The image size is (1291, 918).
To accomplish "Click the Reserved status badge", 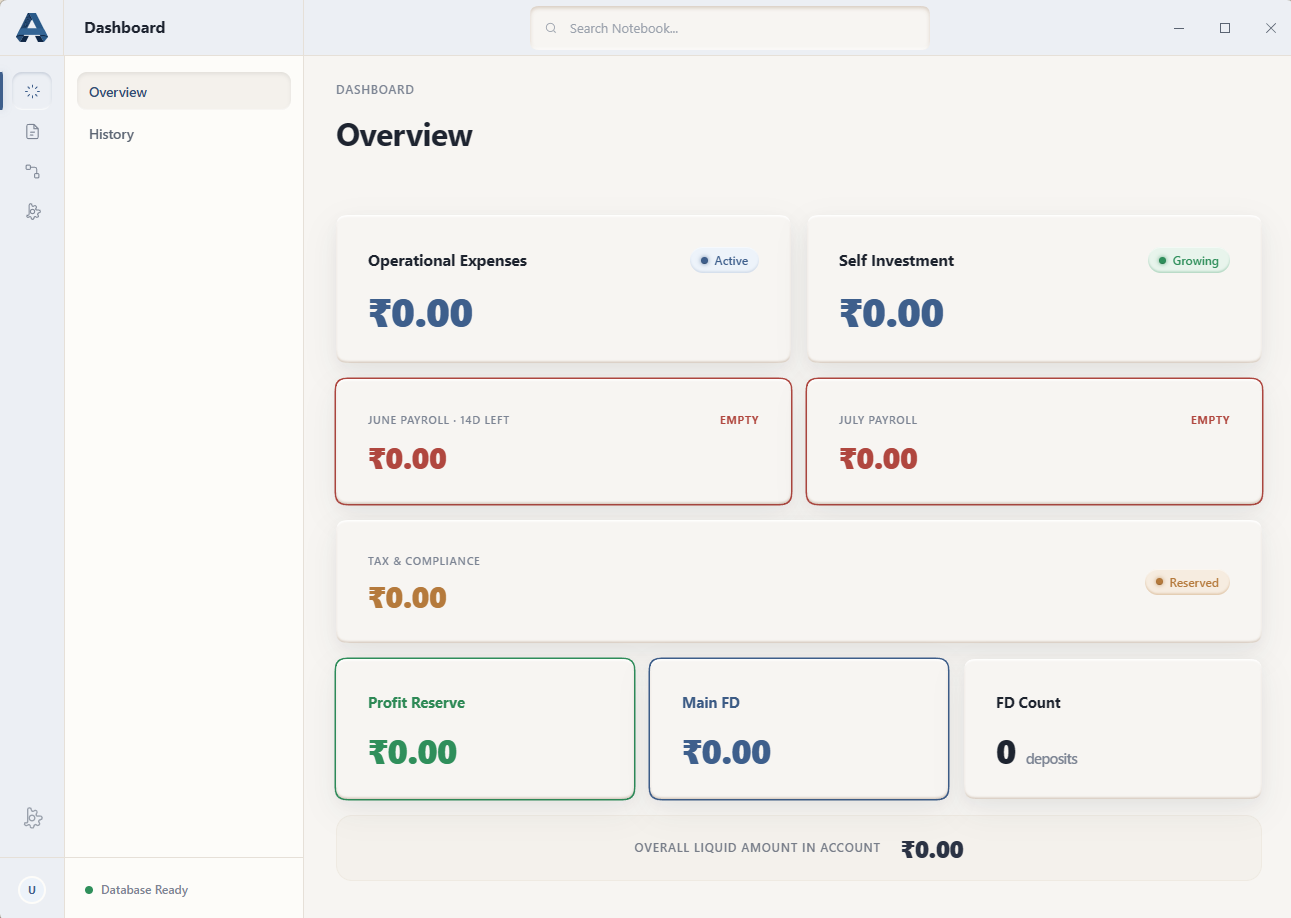I will pyautogui.click(x=1187, y=582).
